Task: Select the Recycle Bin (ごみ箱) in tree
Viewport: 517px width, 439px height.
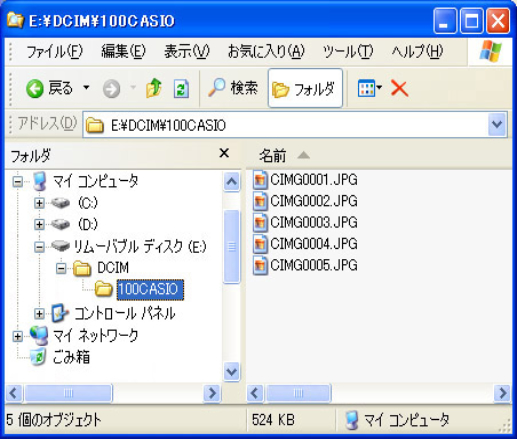Action: (61, 357)
